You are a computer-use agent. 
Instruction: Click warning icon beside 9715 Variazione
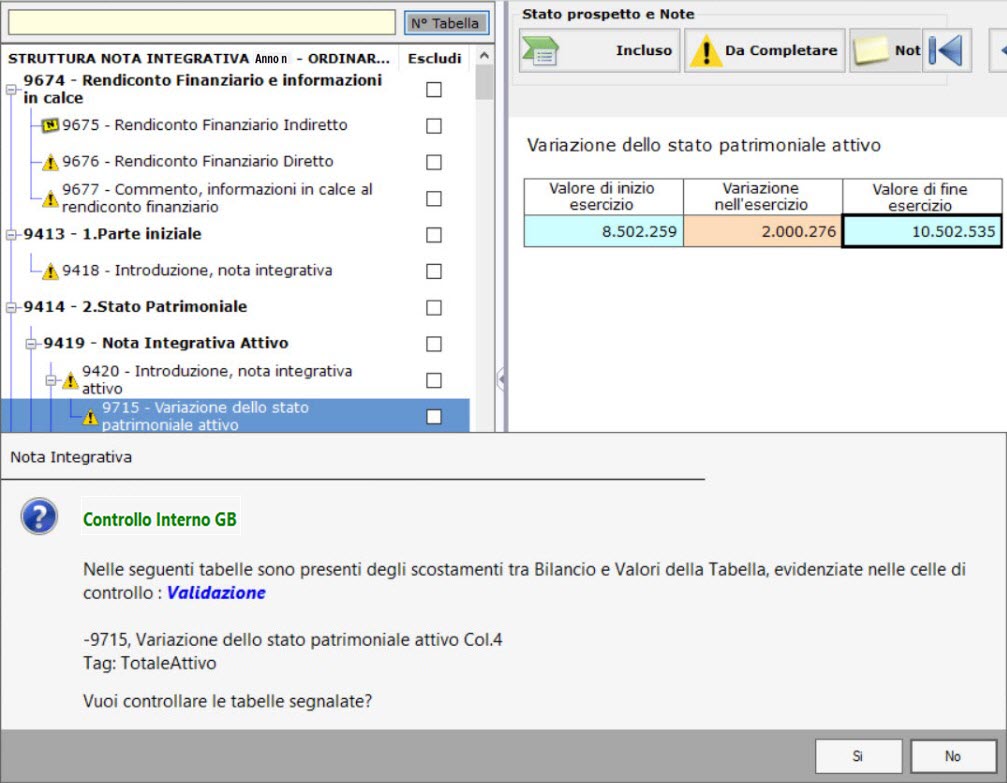coord(91,418)
